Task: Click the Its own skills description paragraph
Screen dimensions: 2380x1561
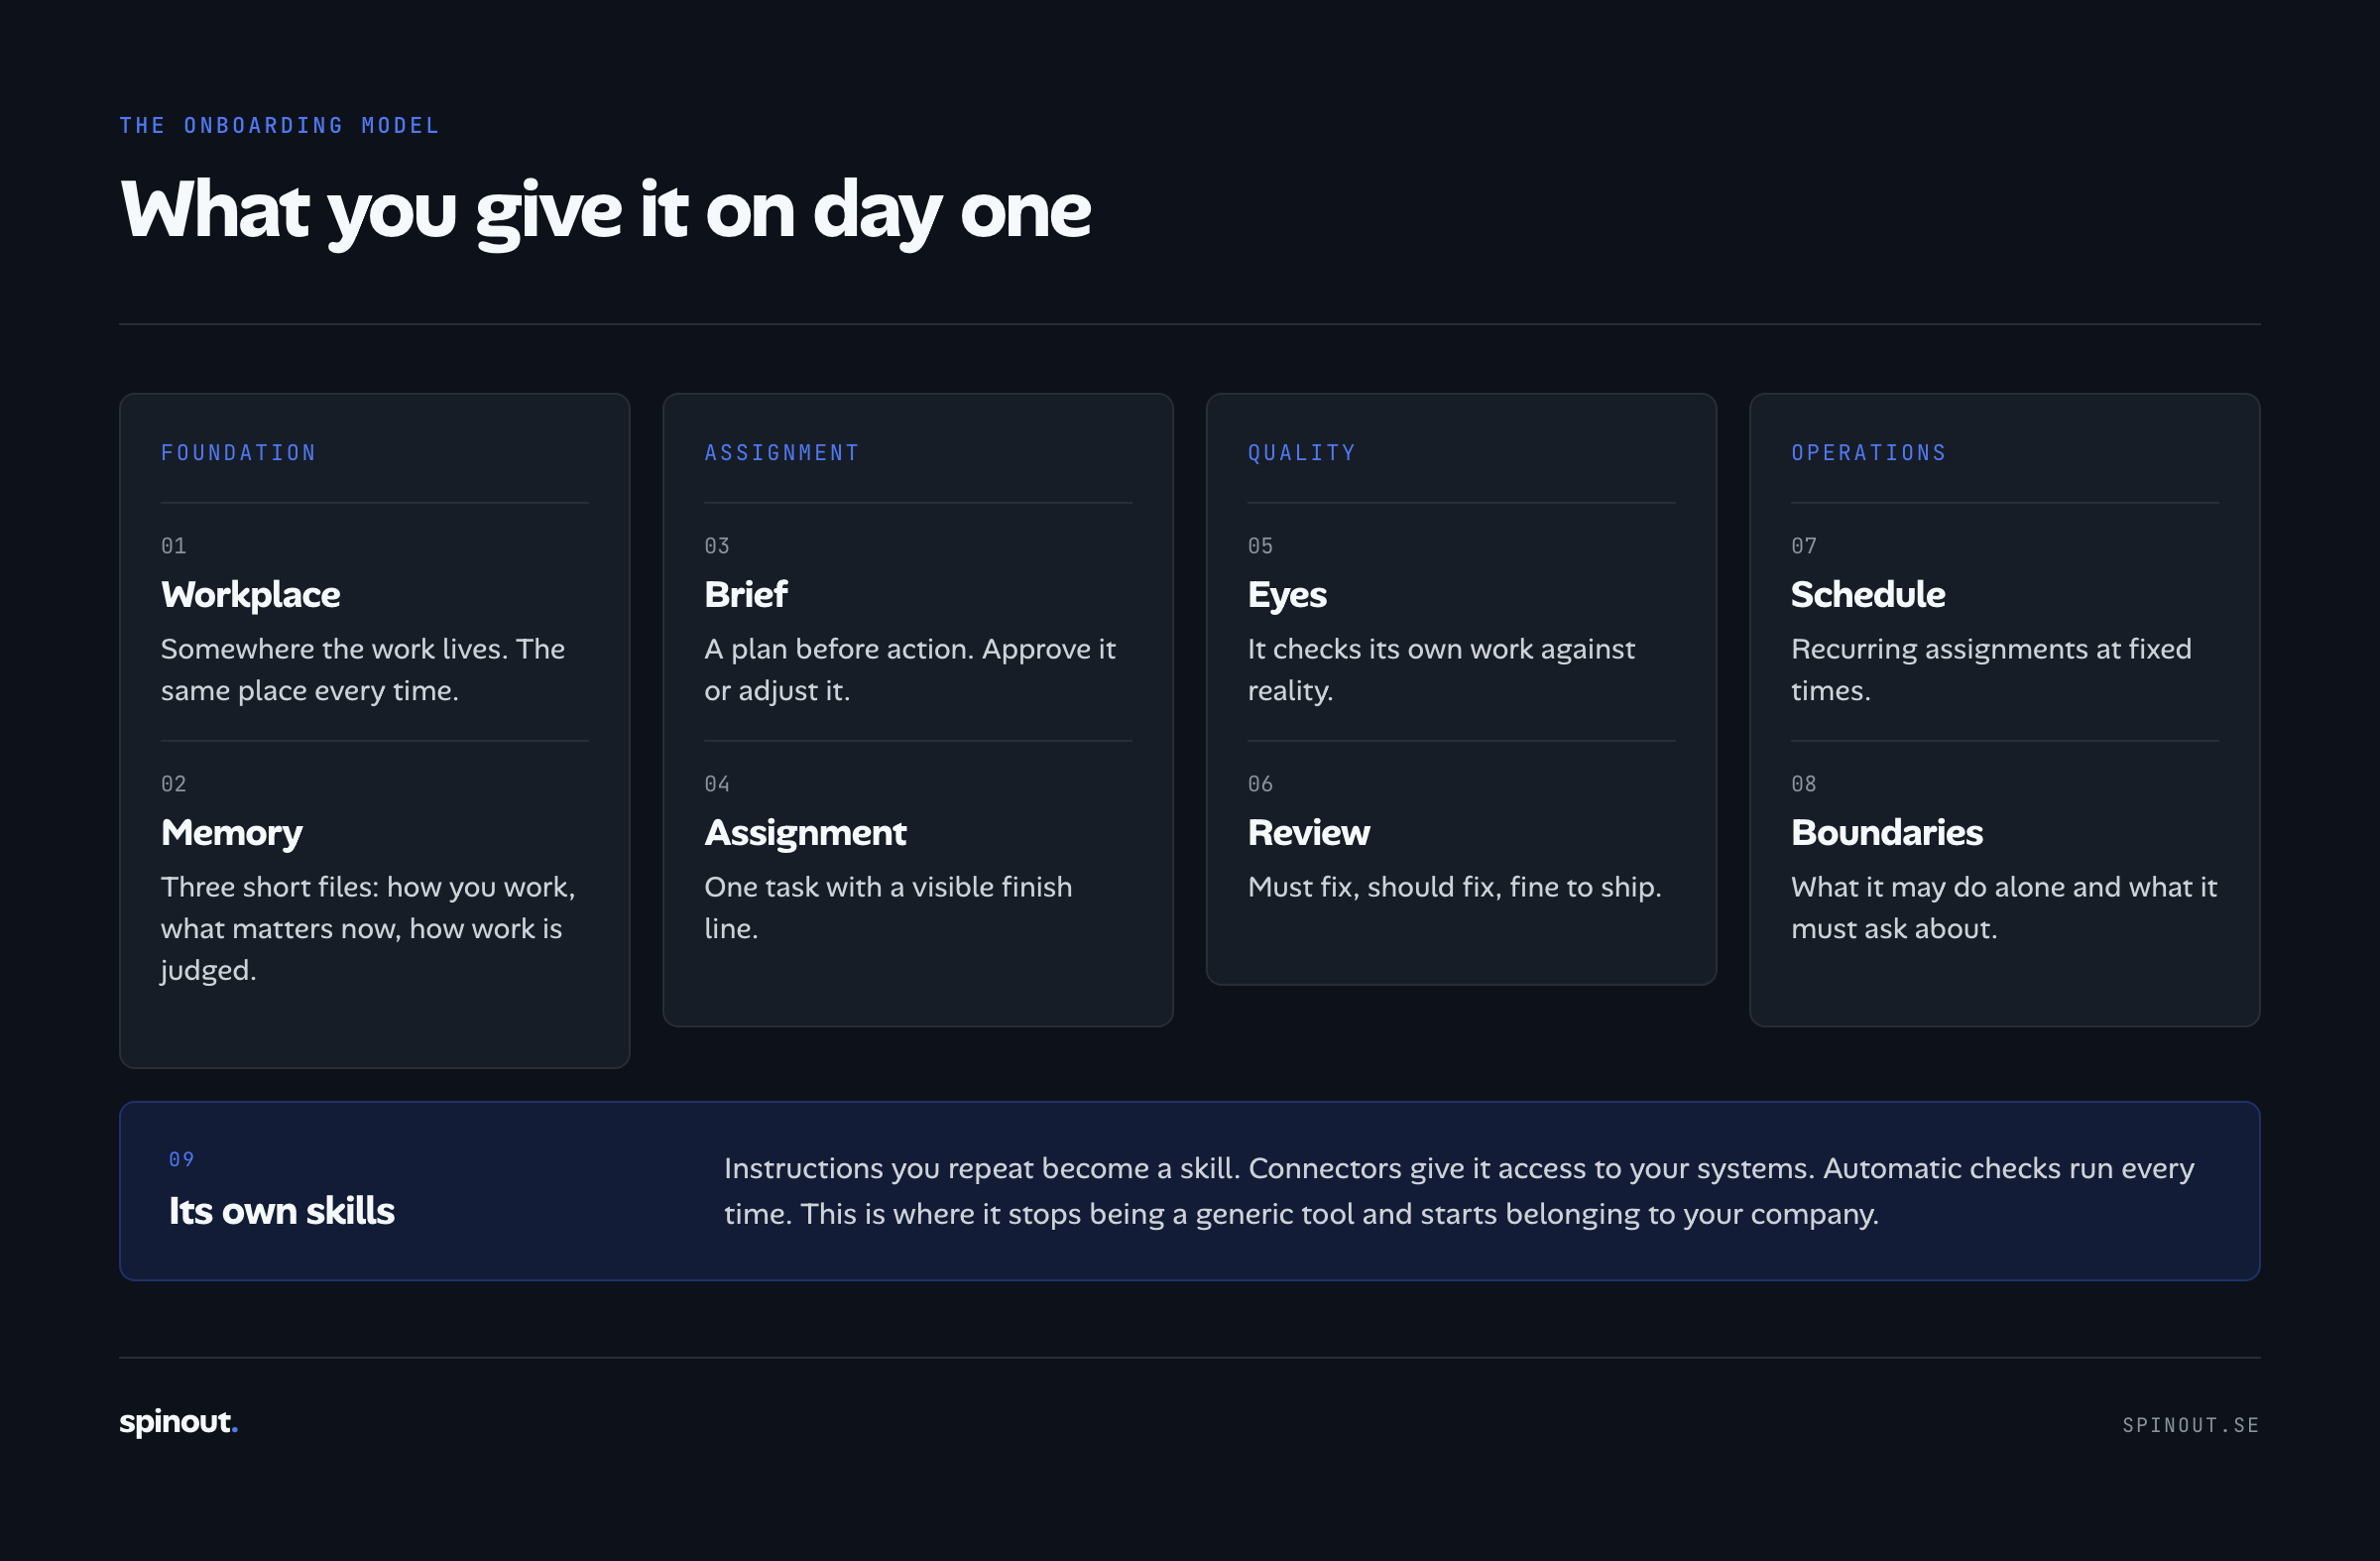Action: coord(1459,1191)
